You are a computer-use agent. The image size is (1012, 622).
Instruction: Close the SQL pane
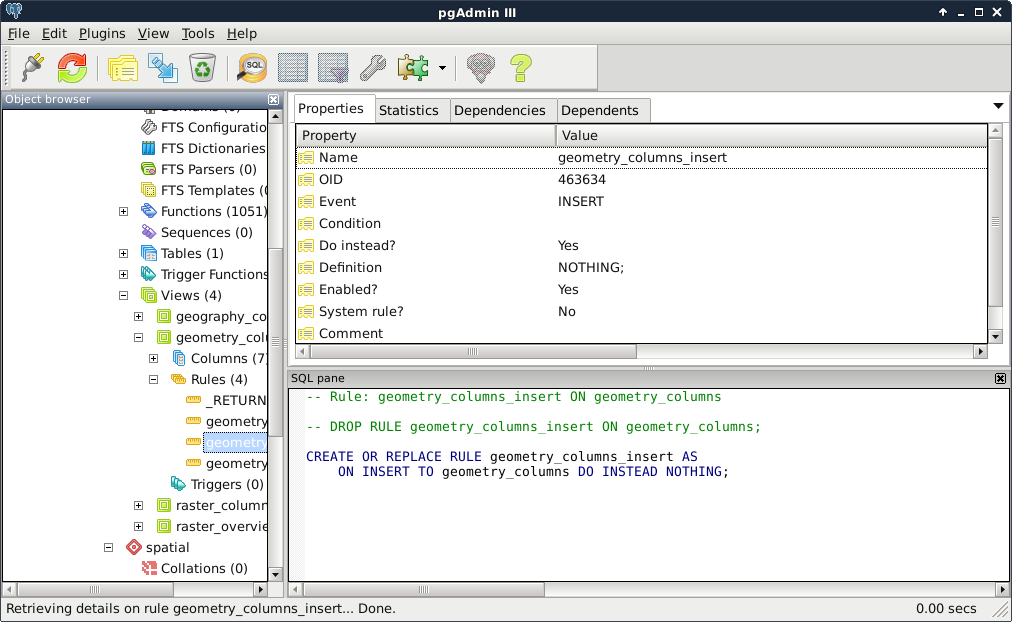click(x=1000, y=378)
